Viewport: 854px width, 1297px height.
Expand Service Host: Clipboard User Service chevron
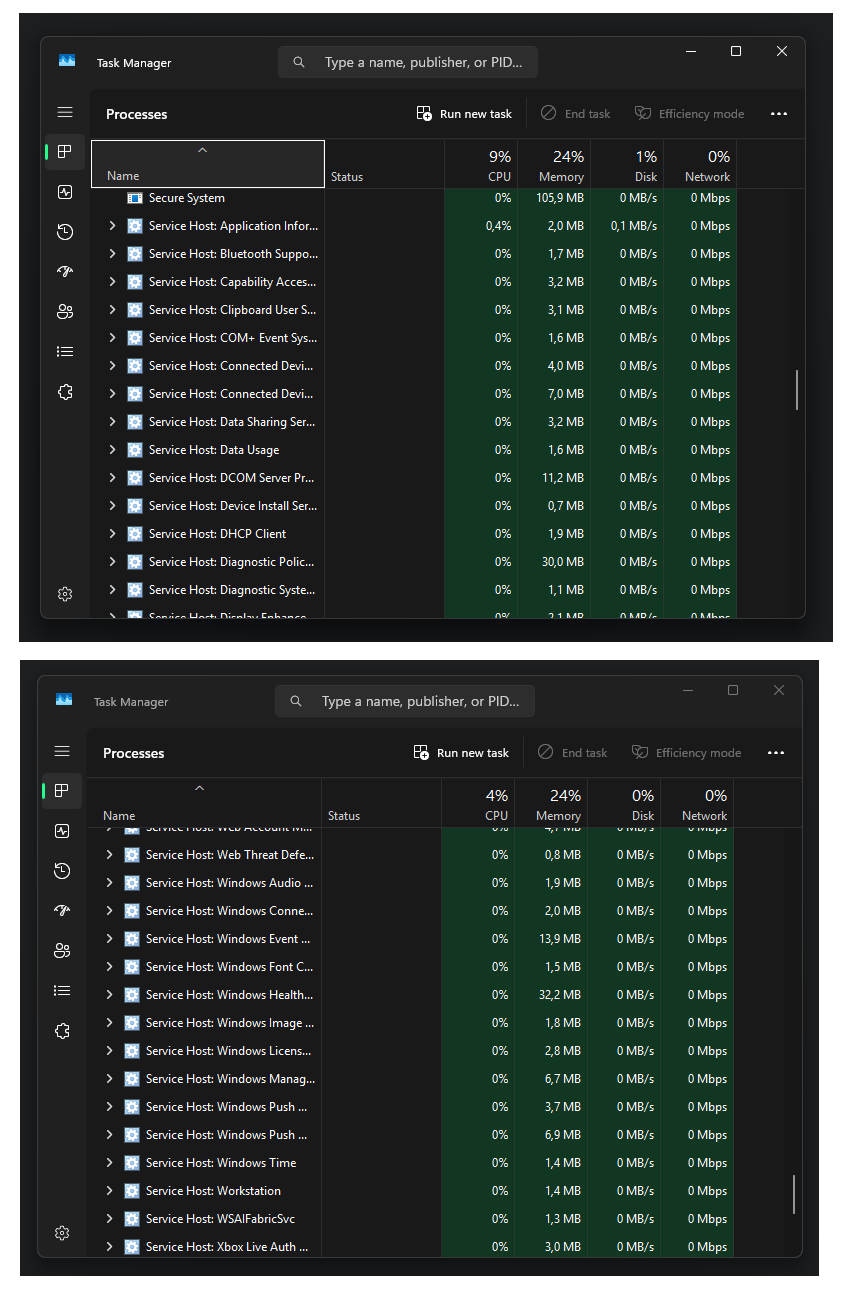point(112,310)
